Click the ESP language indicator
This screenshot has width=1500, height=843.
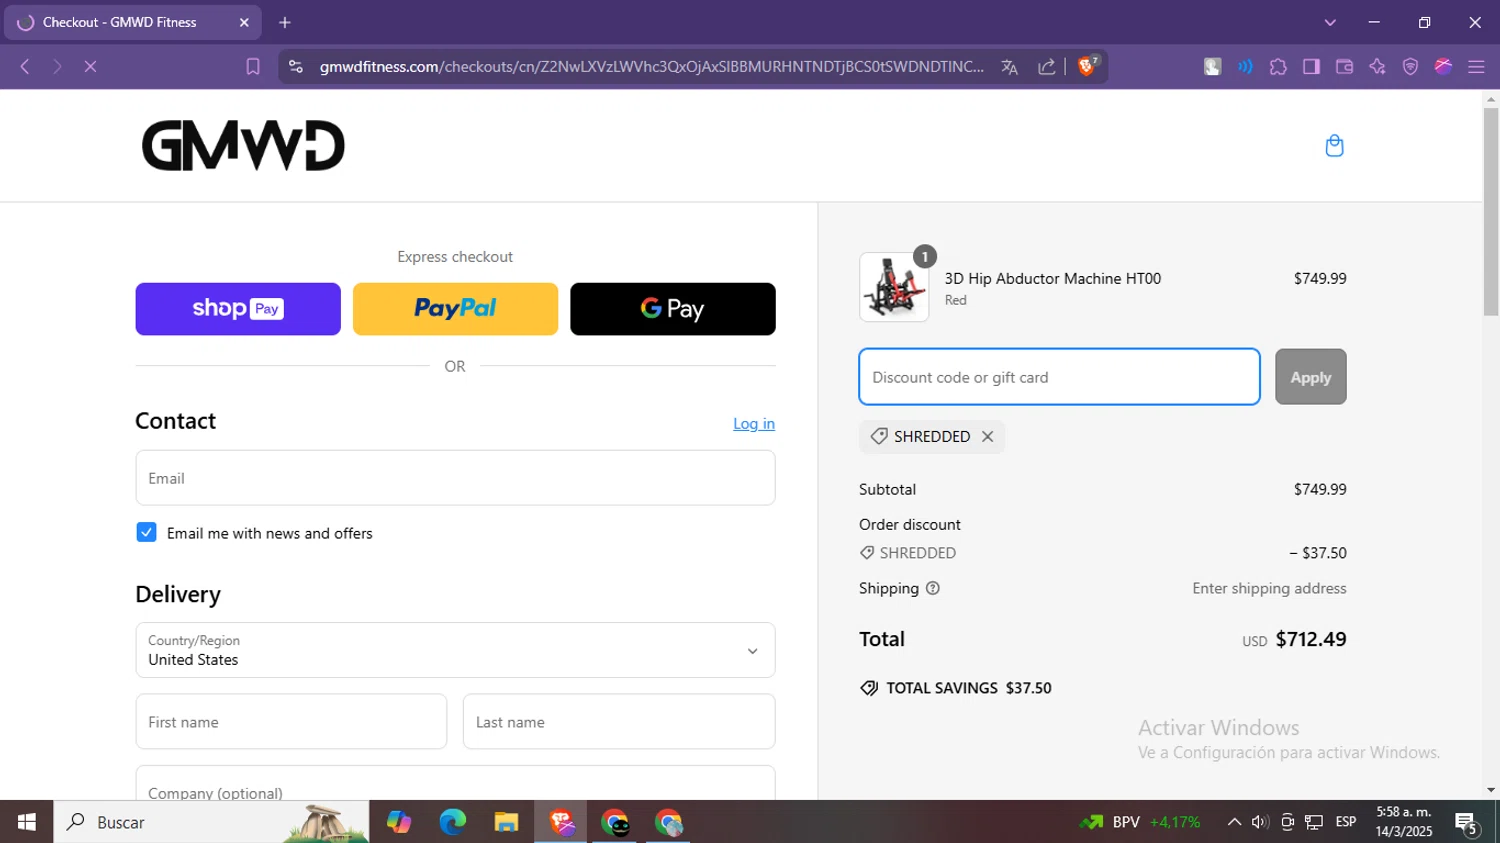point(1346,822)
